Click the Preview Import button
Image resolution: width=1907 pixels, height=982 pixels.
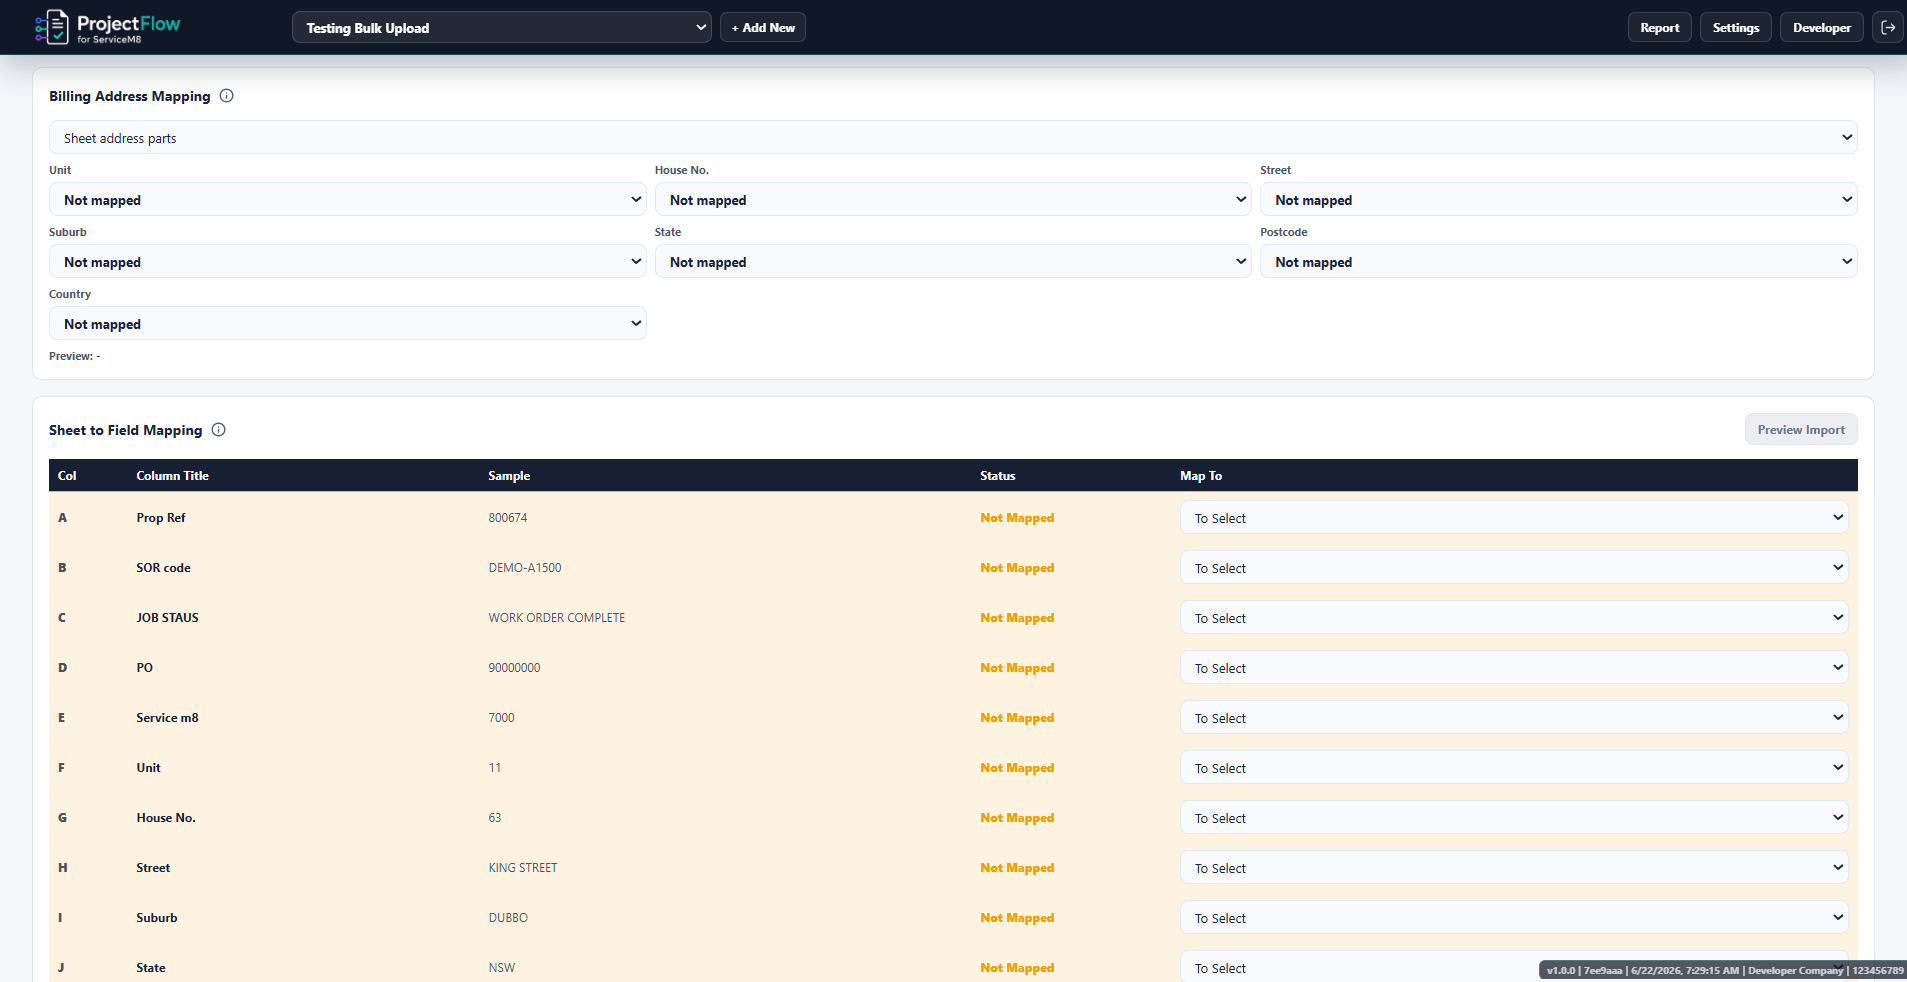pyautogui.click(x=1801, y=430)
